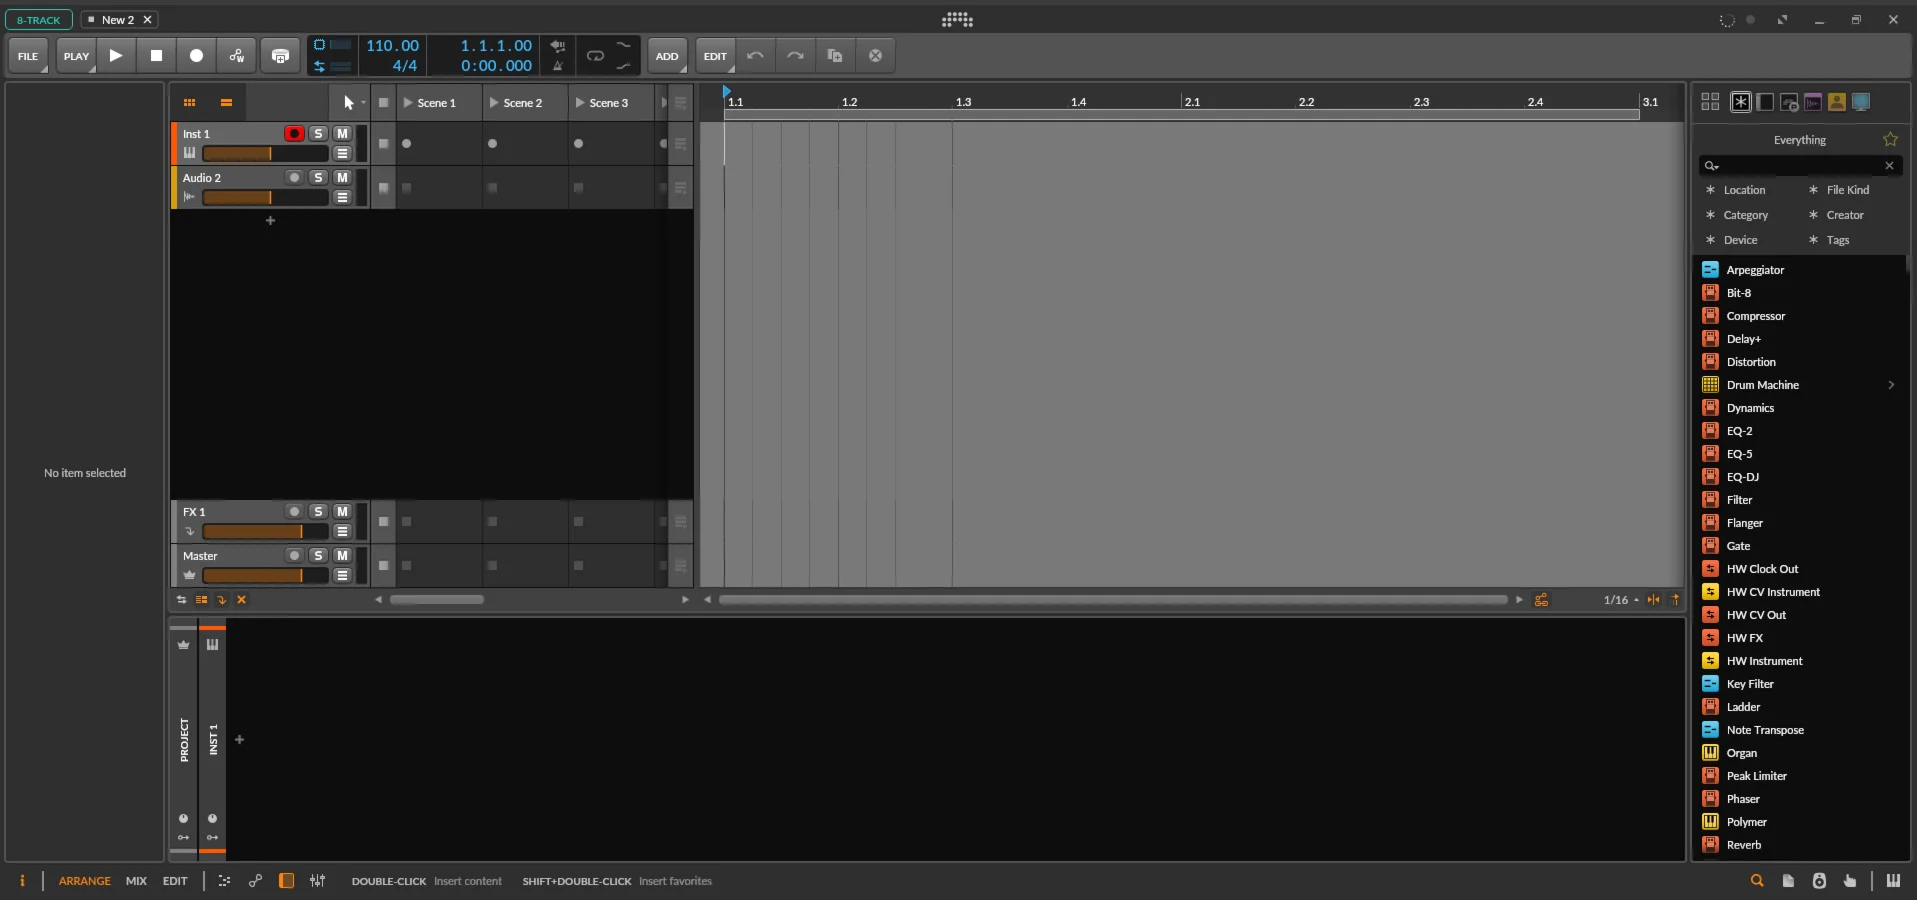Toggle the clip launcher overdub icon
This screenshot has height=900, width=1917.
click(x=280, y=56)
